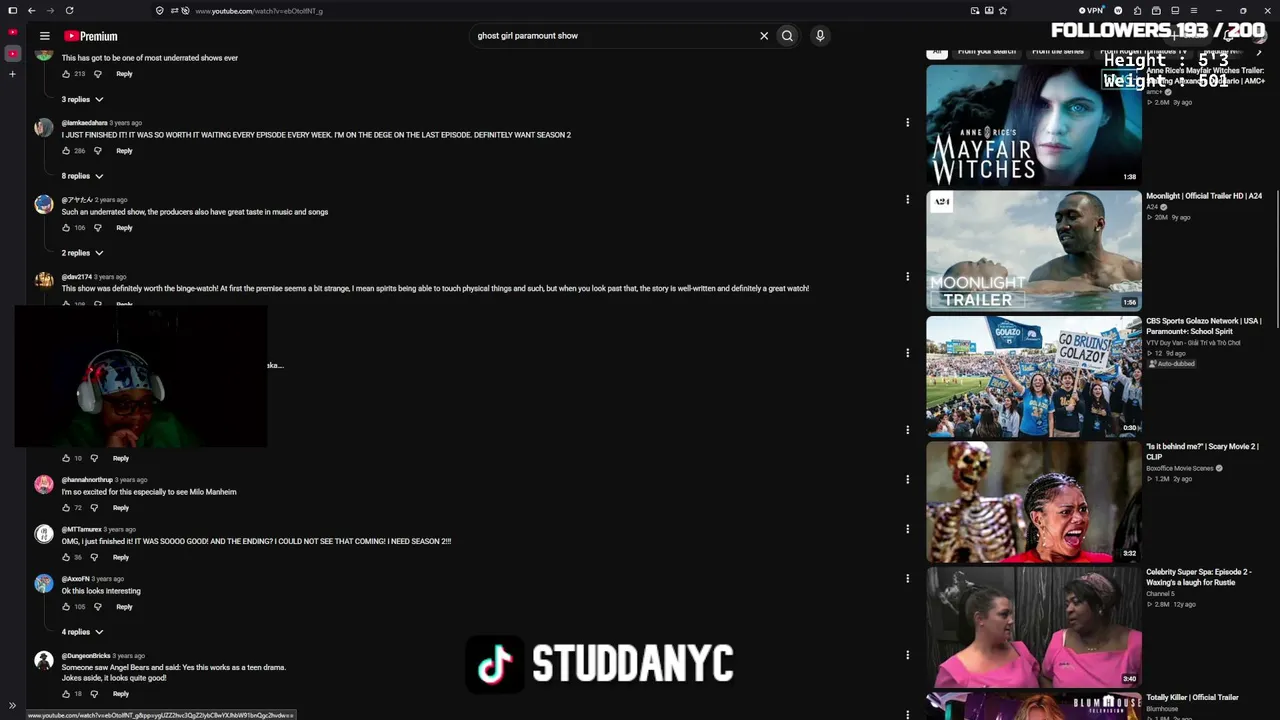
Task: Open options for the Milo Manheim comment
Action: click(907, 480)
